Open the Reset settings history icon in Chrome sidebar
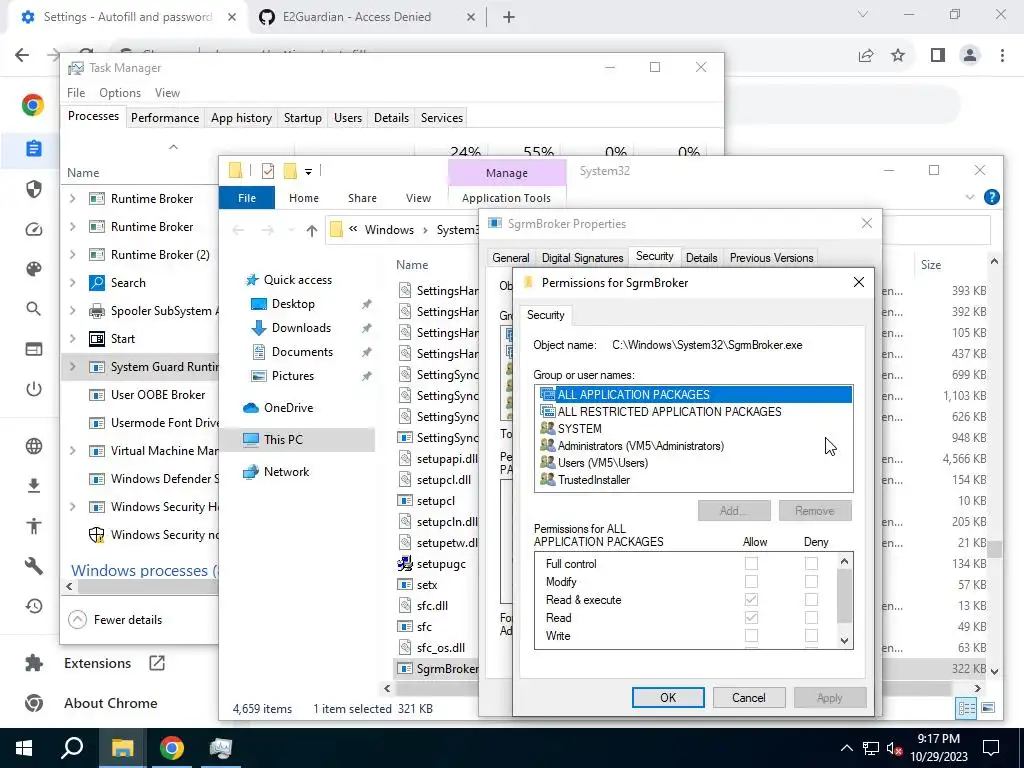The width and height of the screenshot is (1024, 768). pyautogui.click(x=33, y=606)
